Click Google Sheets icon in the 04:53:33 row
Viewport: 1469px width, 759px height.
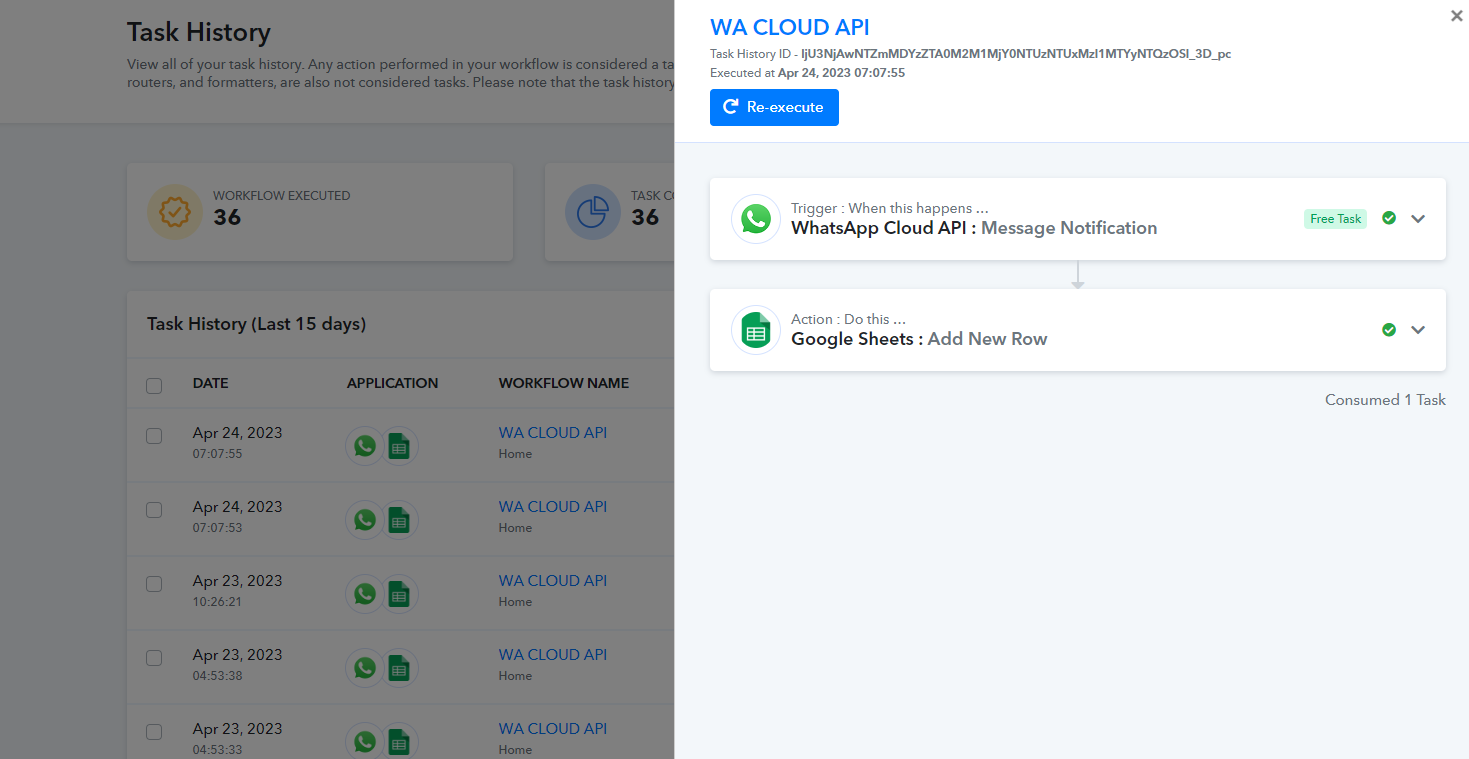click(399, 742)
